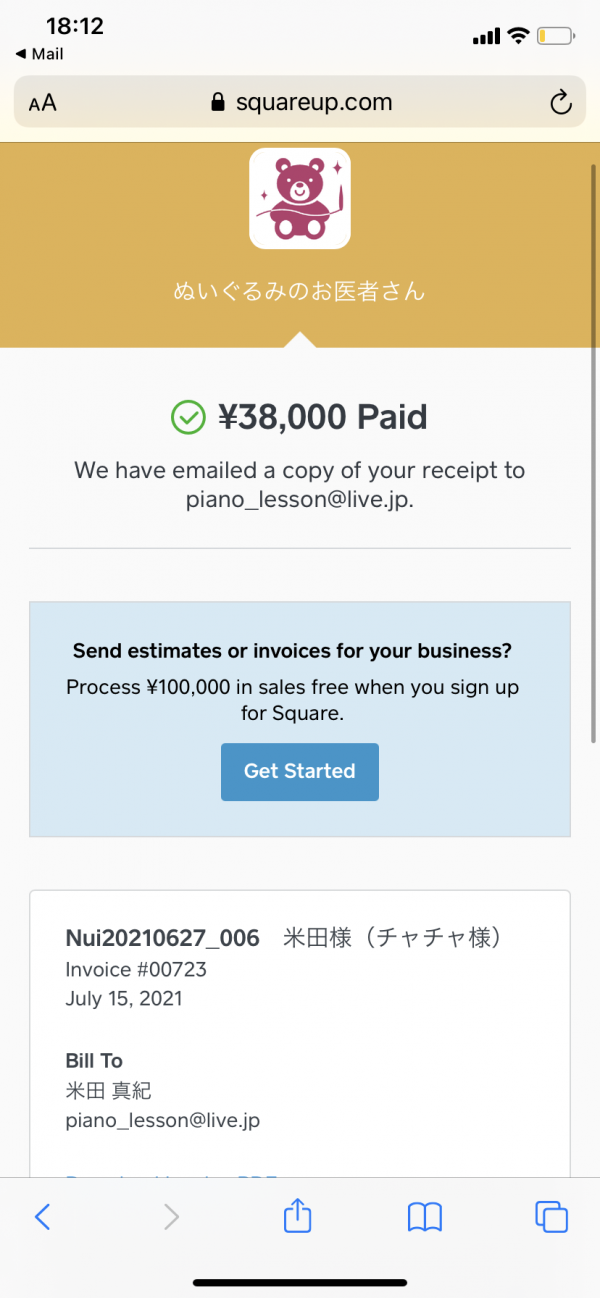The height and width of the screenshot is (1298, 600).
Task: Open the AA text size menu
Action: [x=43, y=103]
